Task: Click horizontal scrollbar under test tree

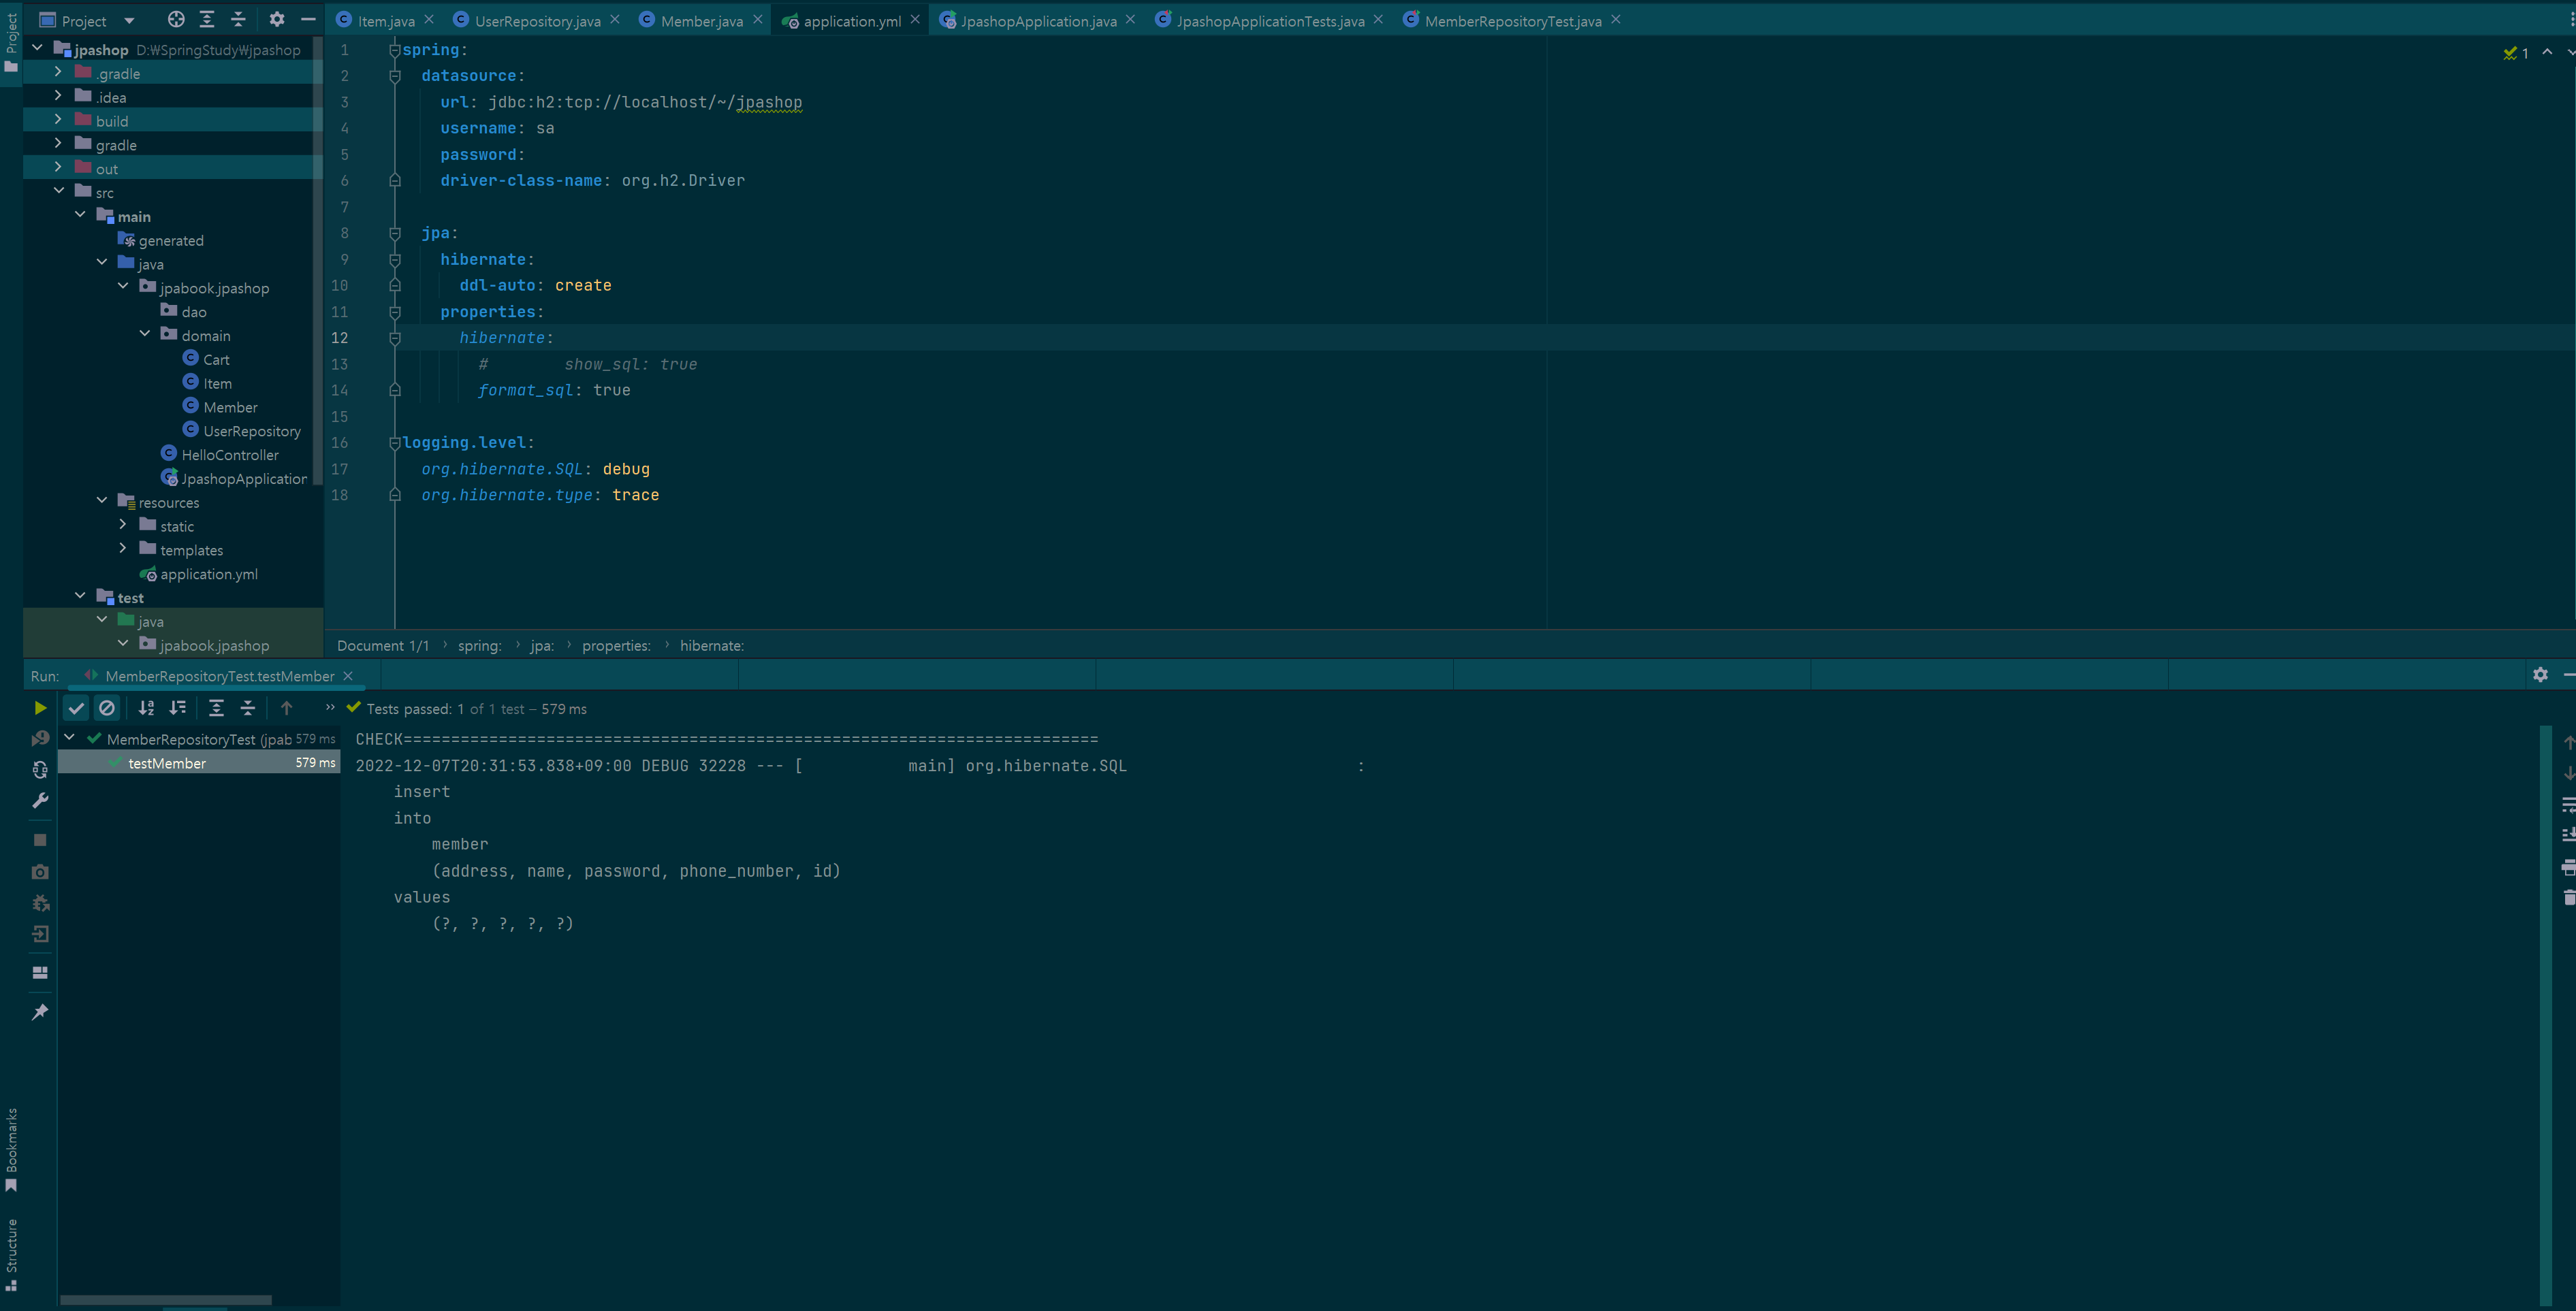Action: pyautogui.click(x=166, y=1300)
